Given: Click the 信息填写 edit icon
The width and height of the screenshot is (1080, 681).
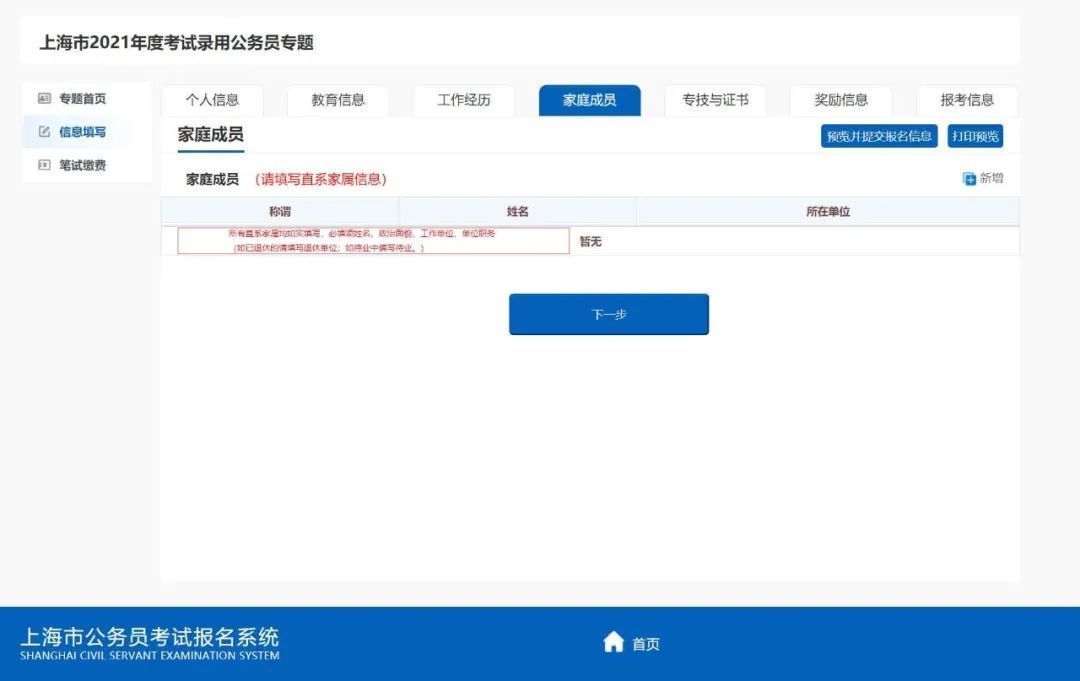Looking at the screenshot, I should [x=43, y=132].
